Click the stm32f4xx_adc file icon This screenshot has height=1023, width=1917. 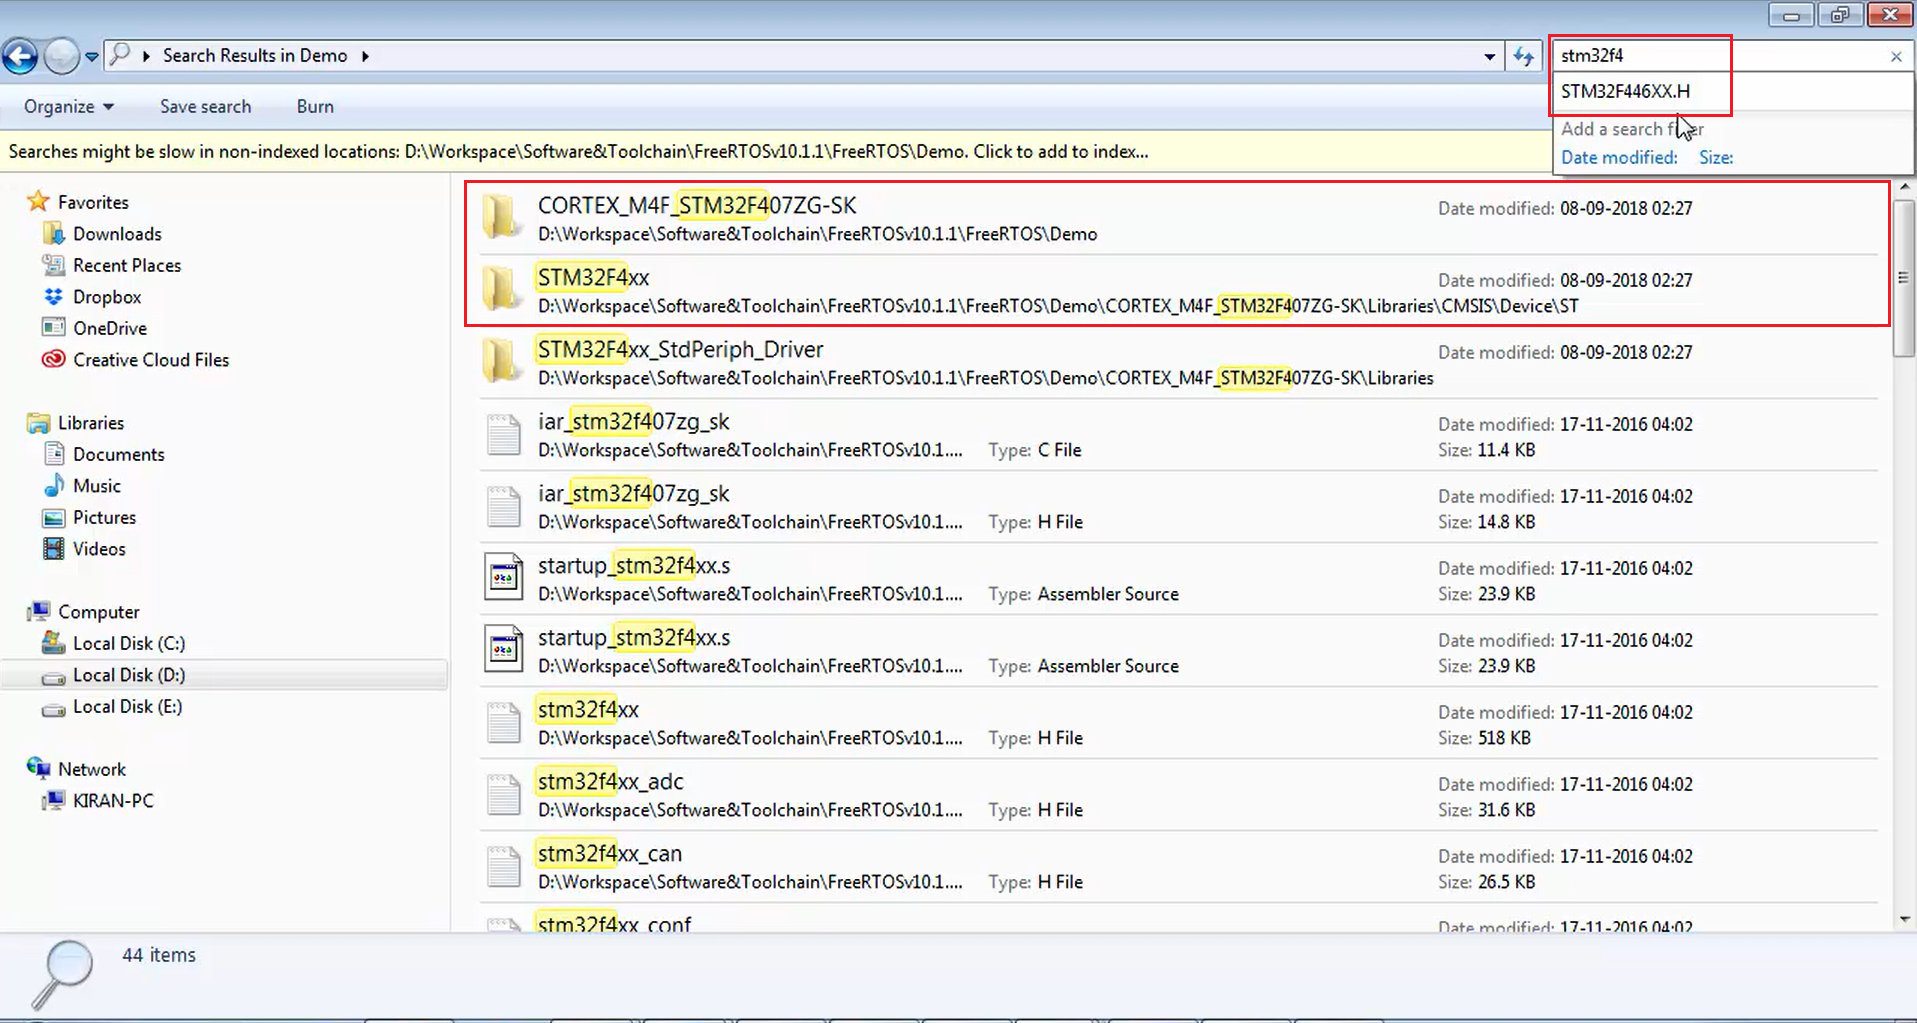503,794
